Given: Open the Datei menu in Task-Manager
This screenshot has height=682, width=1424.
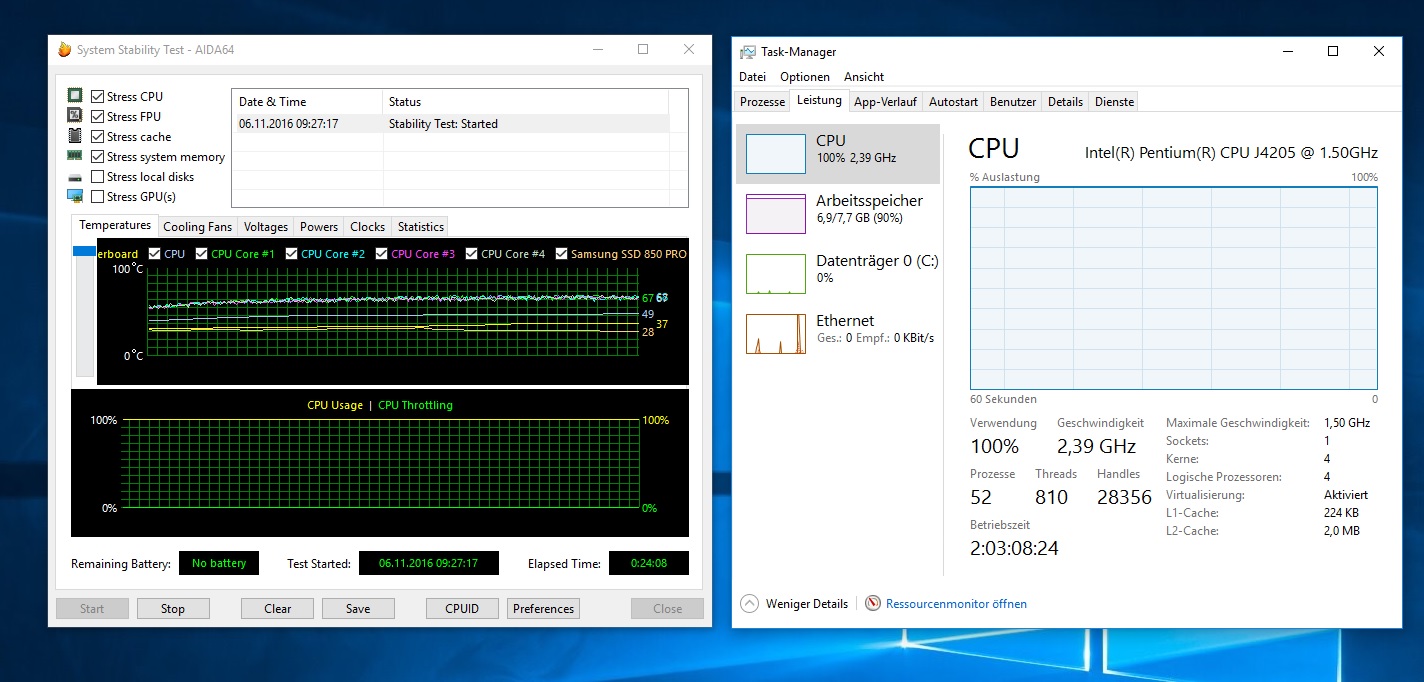Looking at the screenshot, I should pyautogui.click(x=752, y=77).
